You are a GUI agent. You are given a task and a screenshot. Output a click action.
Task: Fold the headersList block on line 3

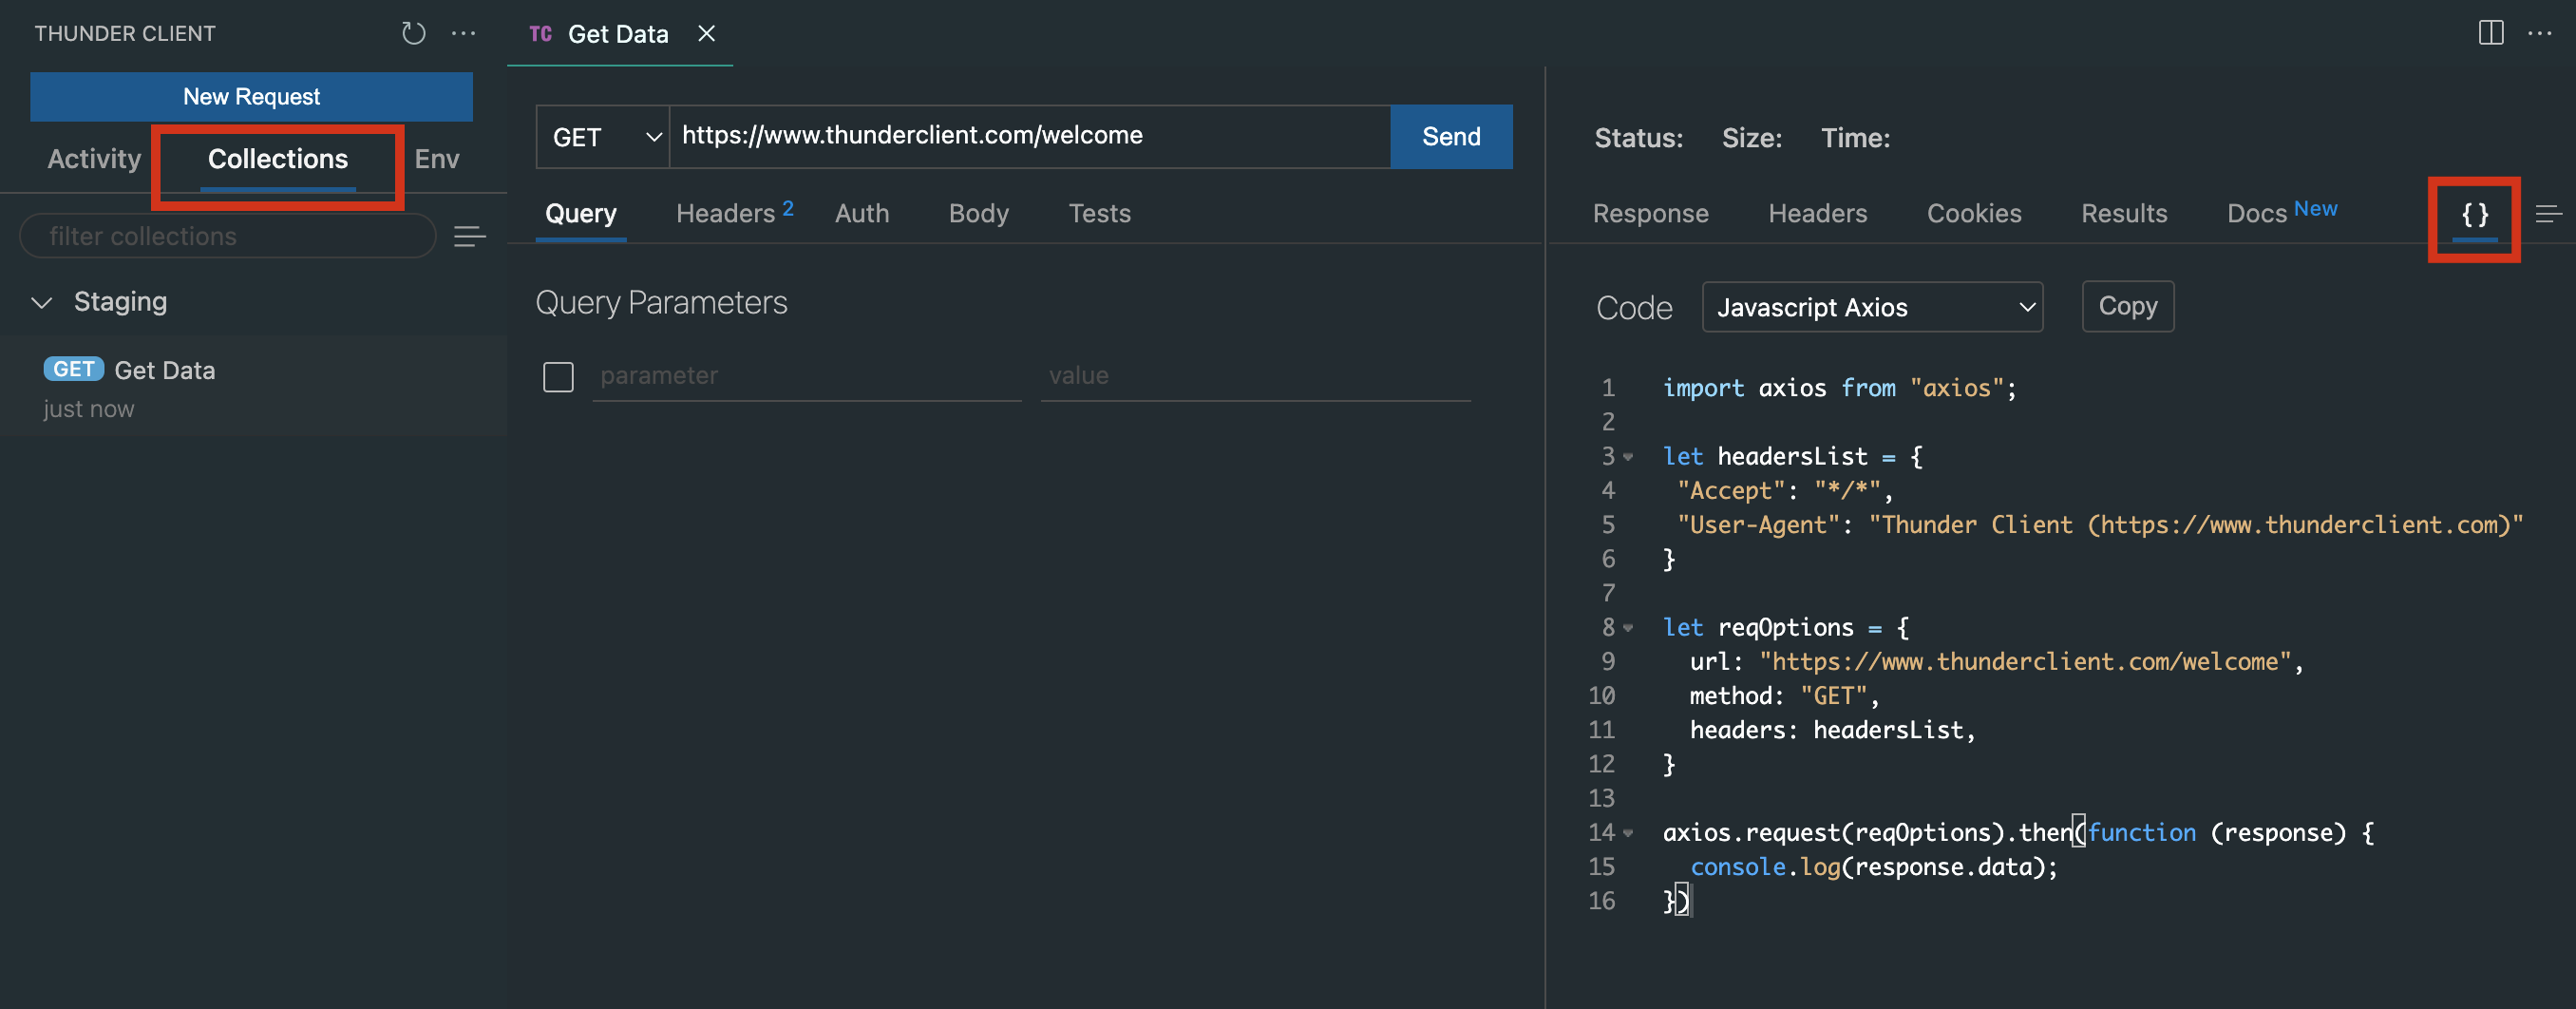click(x=1628, y=457)
